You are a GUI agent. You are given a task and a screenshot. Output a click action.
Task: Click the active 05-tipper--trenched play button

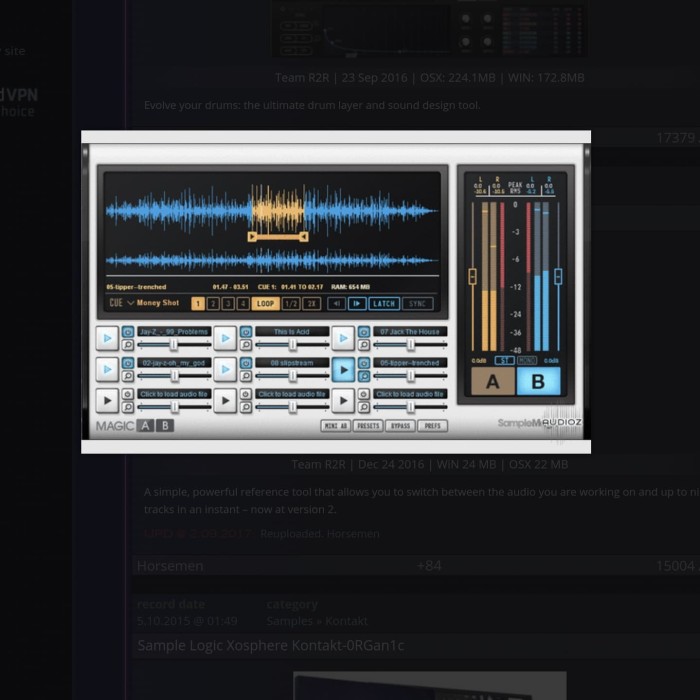point(343,369)
